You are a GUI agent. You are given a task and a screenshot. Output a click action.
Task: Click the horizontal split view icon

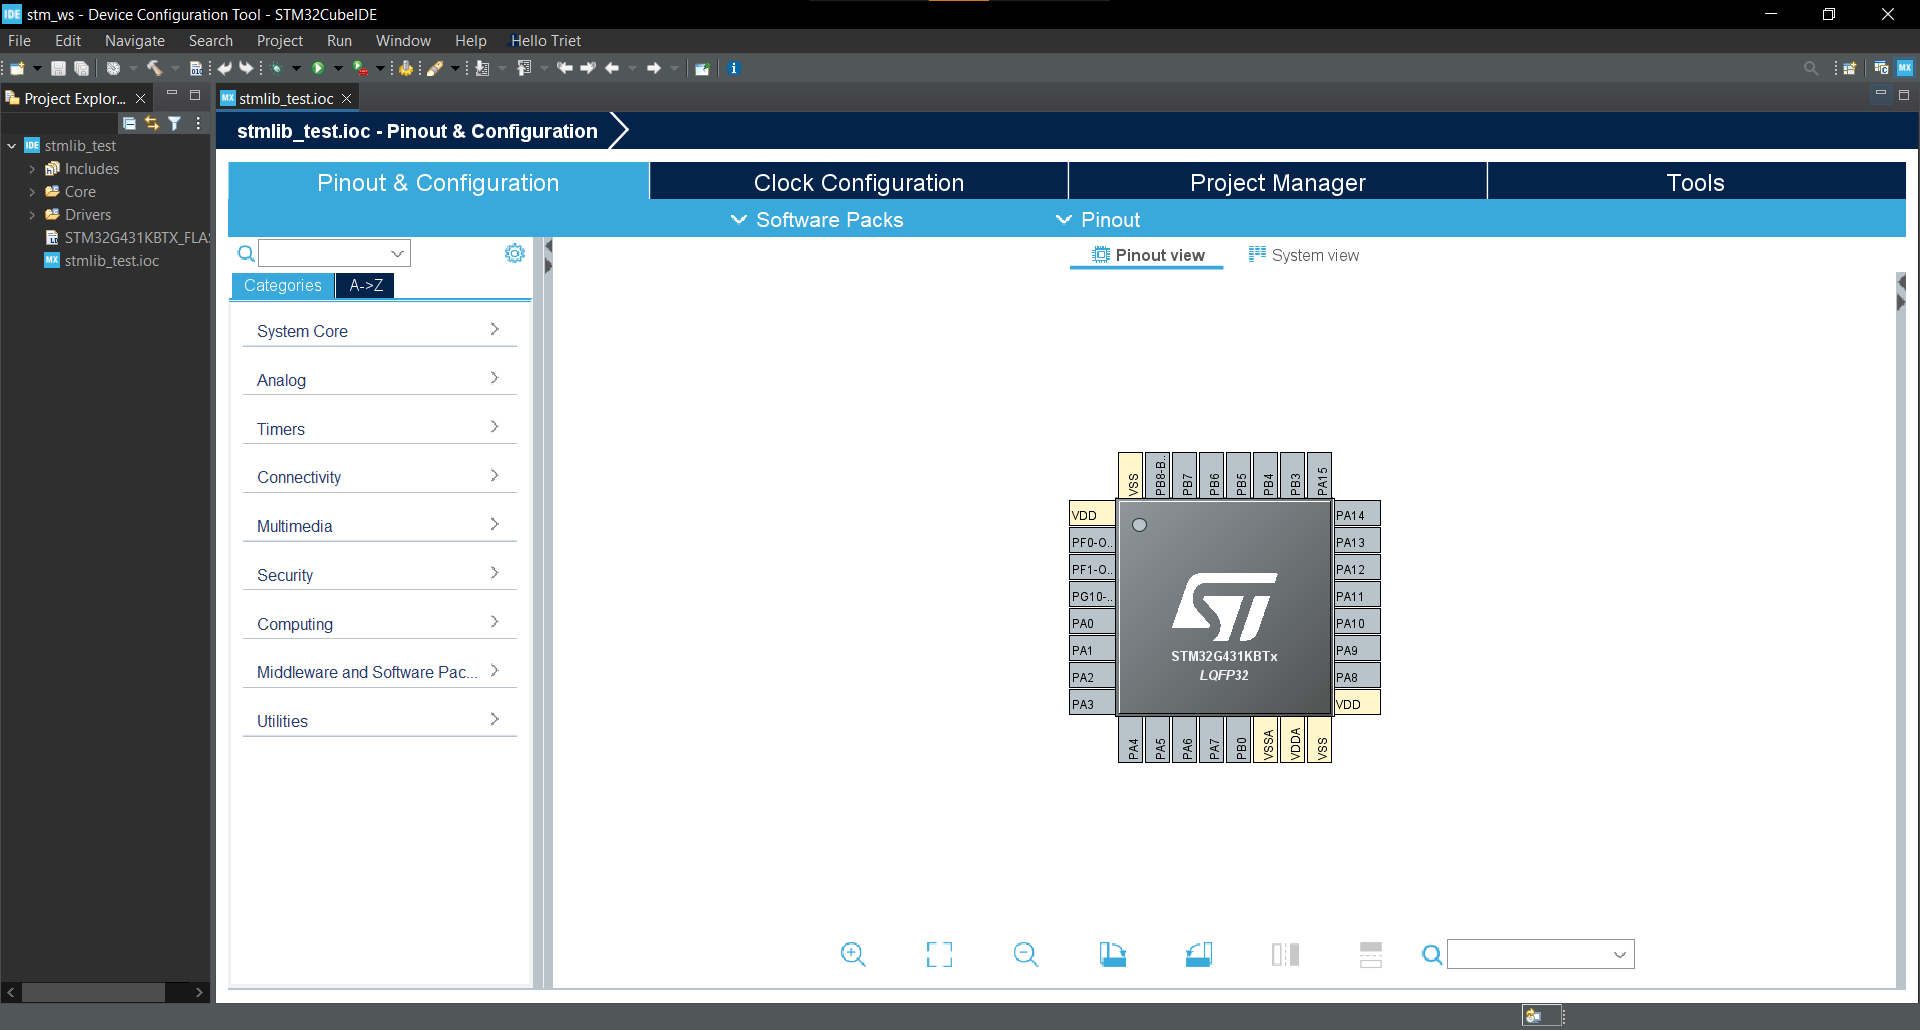(1371, 954)
